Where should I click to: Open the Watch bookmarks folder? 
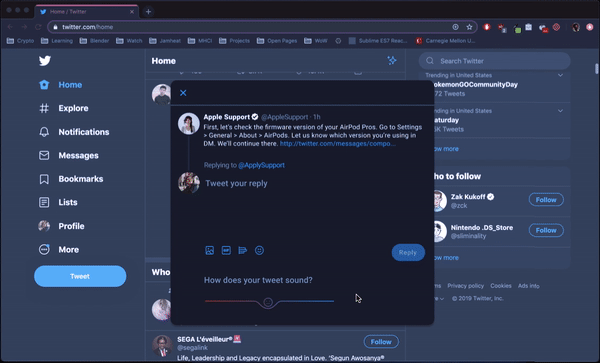(x=129, y=41)
